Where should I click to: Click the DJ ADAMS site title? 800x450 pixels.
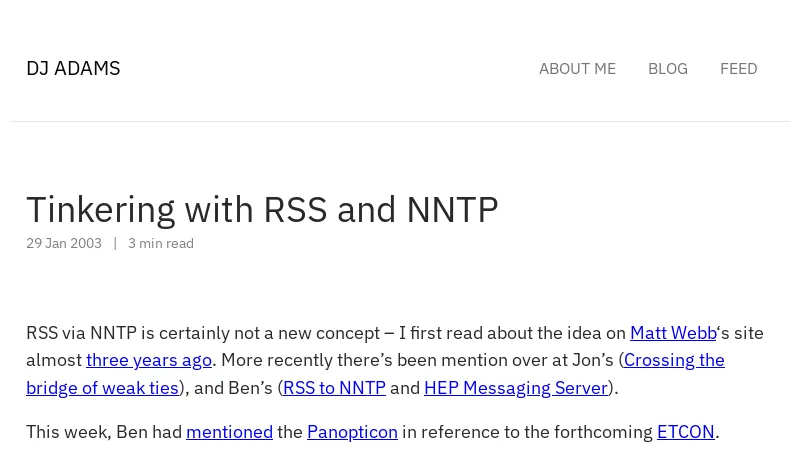[73, 68]
